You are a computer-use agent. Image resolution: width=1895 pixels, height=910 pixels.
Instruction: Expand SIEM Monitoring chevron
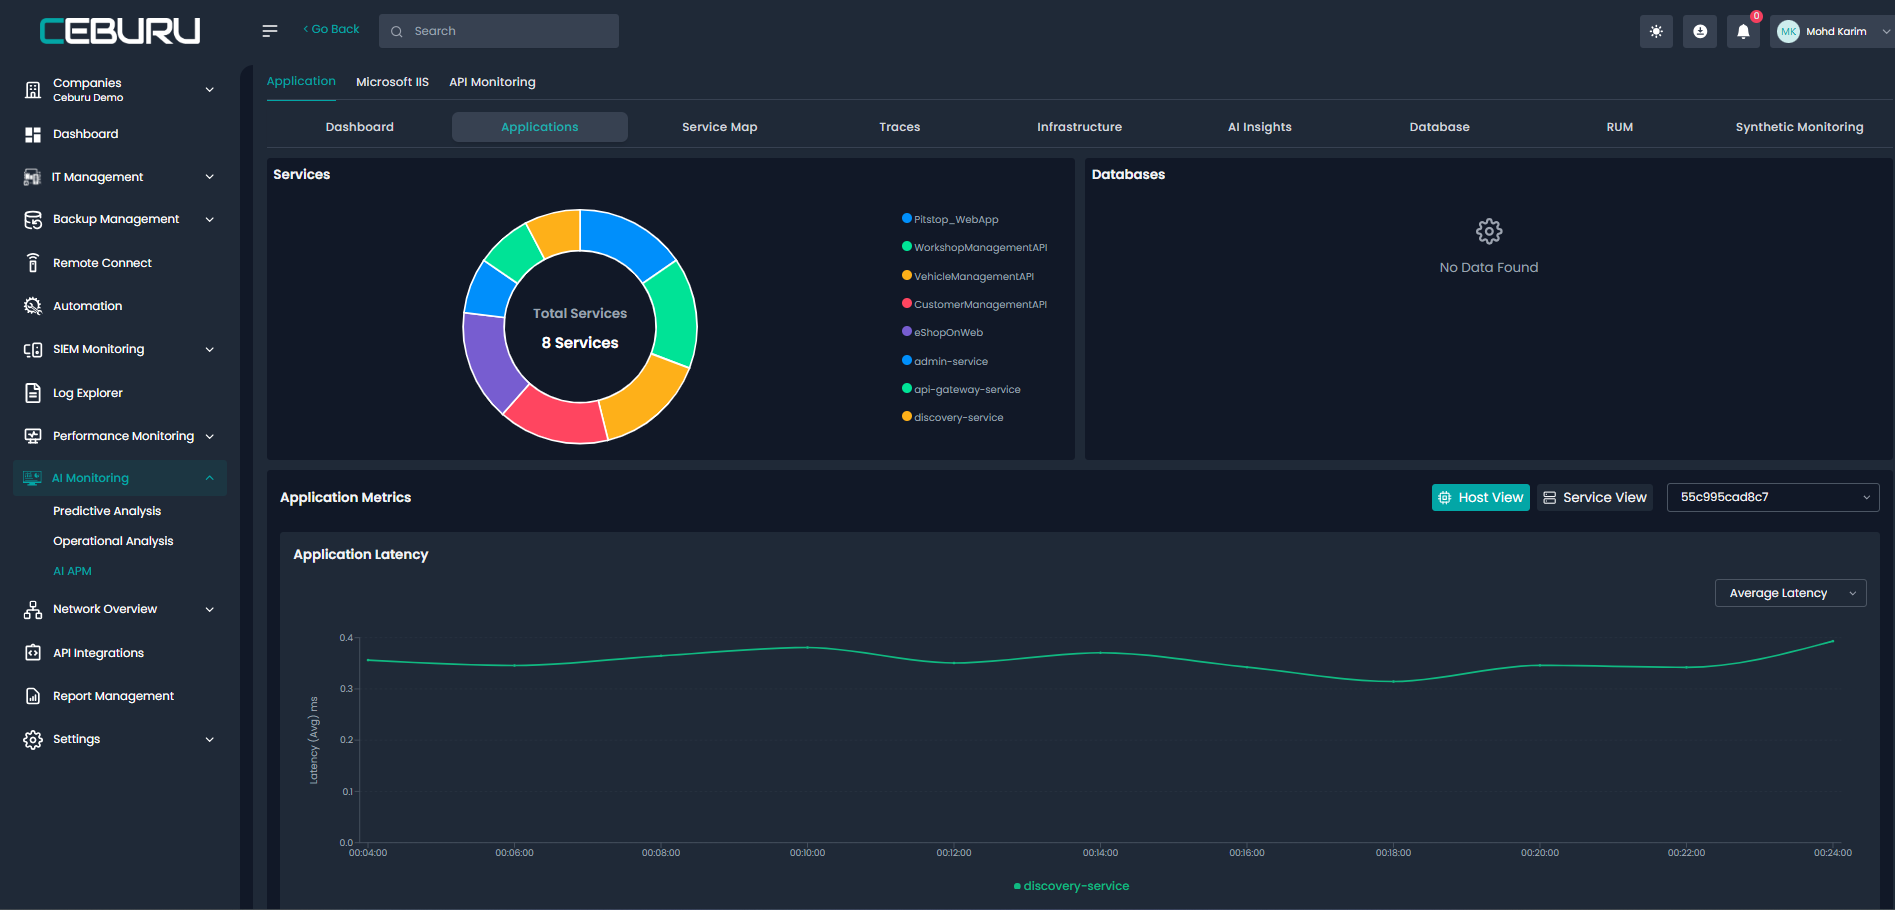[x=210, y=349]
